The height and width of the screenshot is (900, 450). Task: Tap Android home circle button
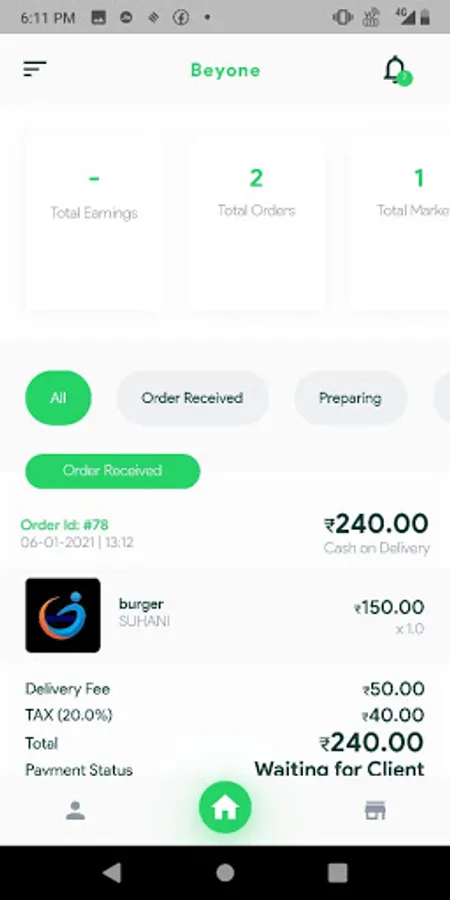pos(225,872)
